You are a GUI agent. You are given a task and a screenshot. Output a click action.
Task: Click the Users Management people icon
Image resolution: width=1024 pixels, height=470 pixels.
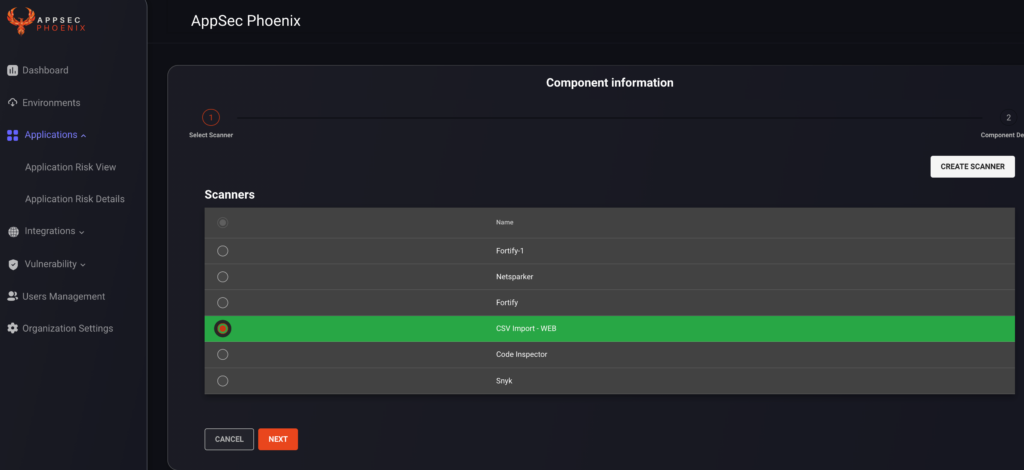[12, 296]
